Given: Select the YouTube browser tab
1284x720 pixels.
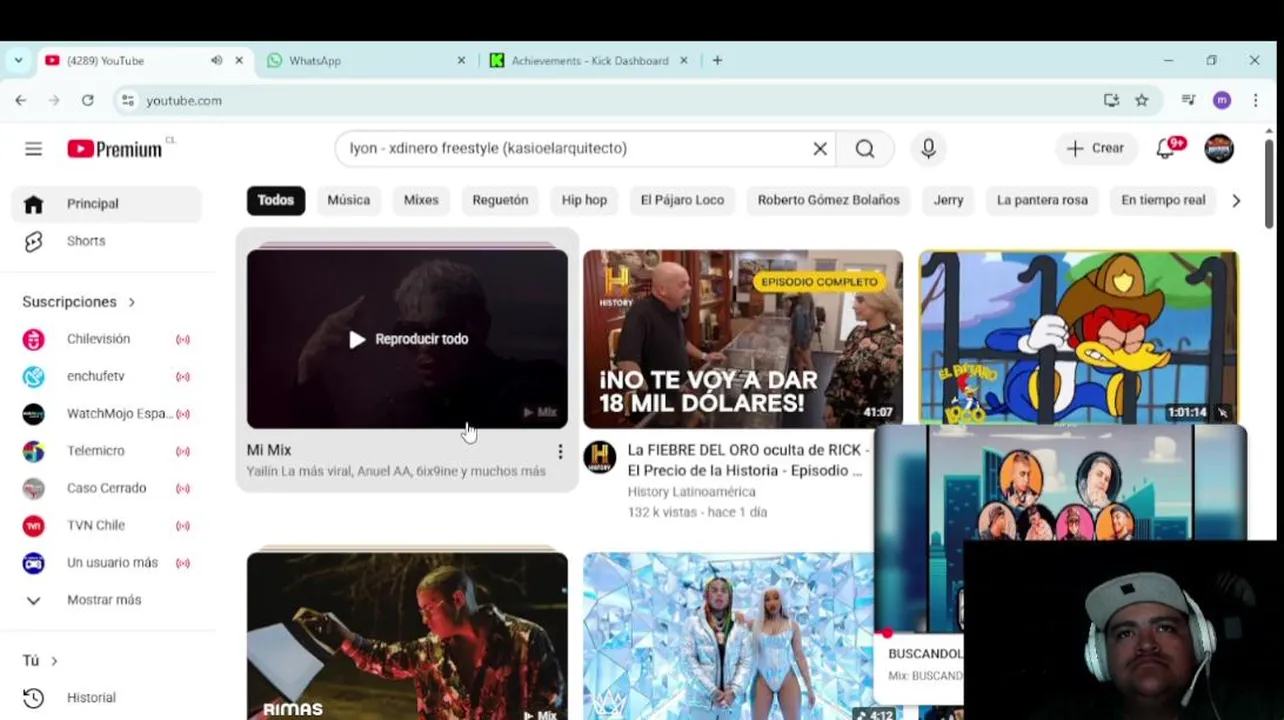Looking at the screenshot, I should click(144, 60).
